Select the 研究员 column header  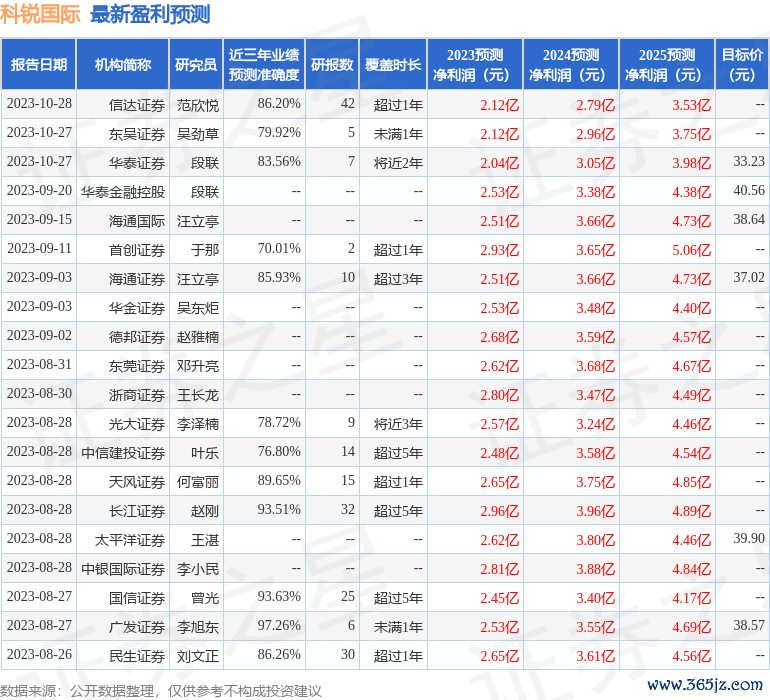(196, 64)
